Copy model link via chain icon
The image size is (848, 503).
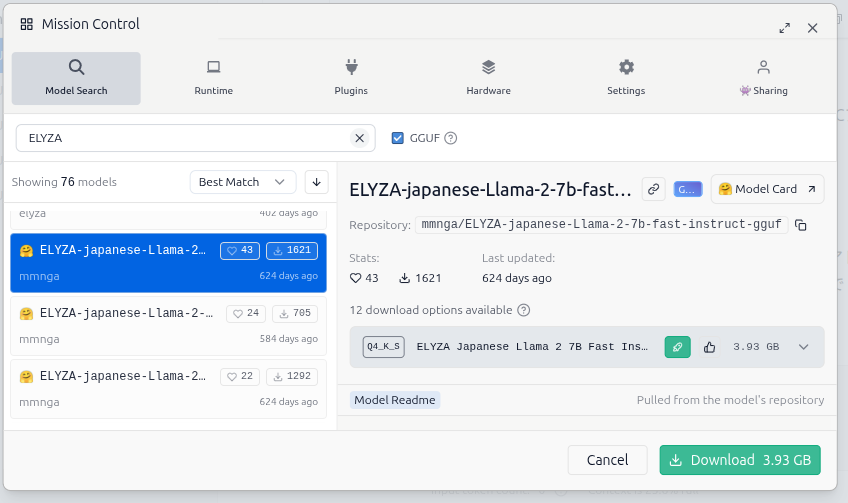pos(653,188)
